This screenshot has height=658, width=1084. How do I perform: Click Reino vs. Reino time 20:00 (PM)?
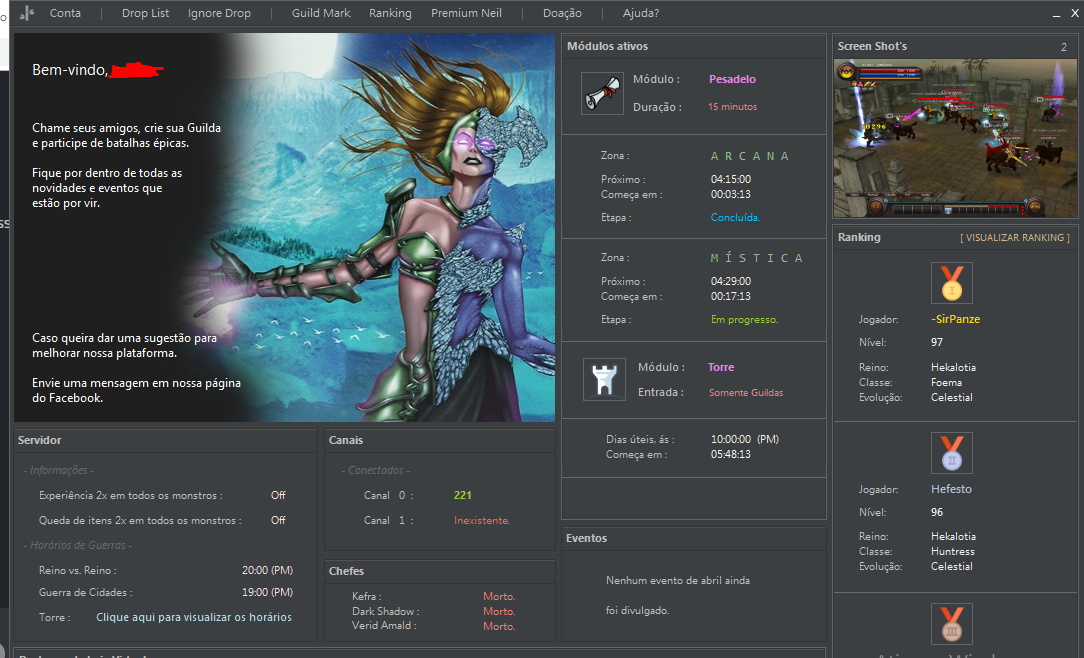tap(268, 571)
